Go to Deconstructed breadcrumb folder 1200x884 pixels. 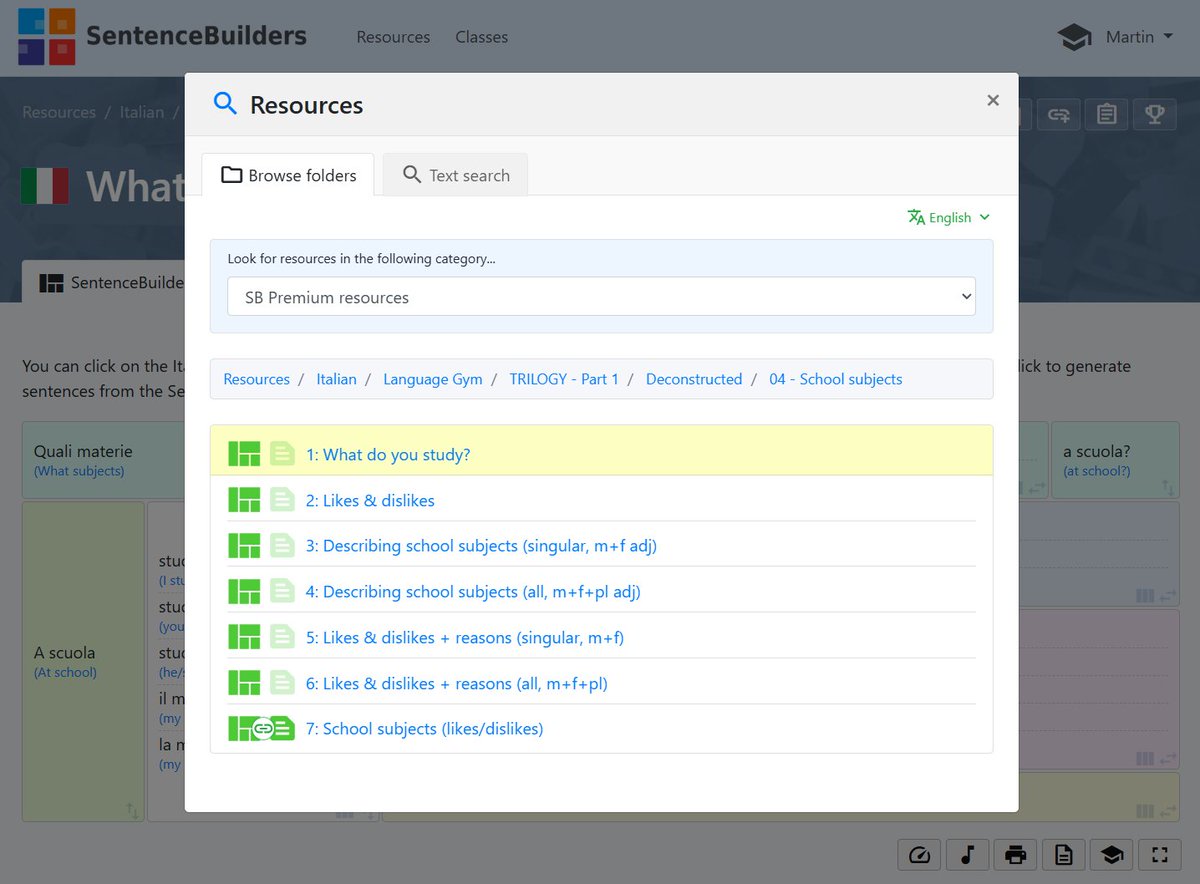pos(694,379)
